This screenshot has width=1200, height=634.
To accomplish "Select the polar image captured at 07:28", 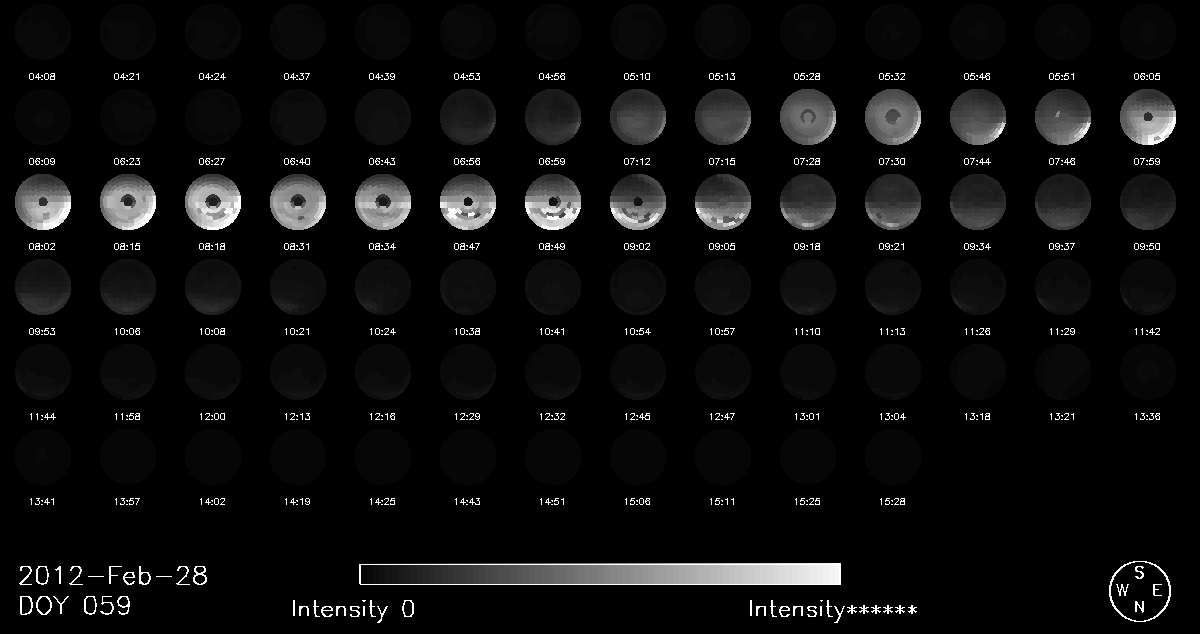I will pyautogui.click(x=808, y=117).
